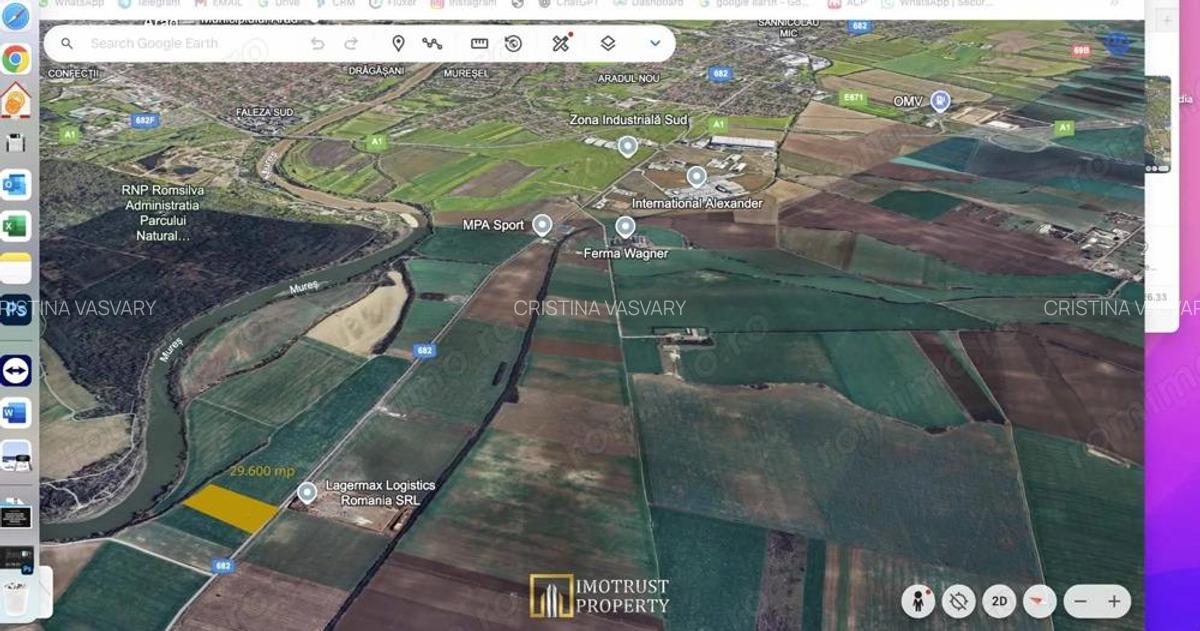Zoom out with the minus button
Image resolution: width=1200 pixels, height=631 pixels.
1079,601
